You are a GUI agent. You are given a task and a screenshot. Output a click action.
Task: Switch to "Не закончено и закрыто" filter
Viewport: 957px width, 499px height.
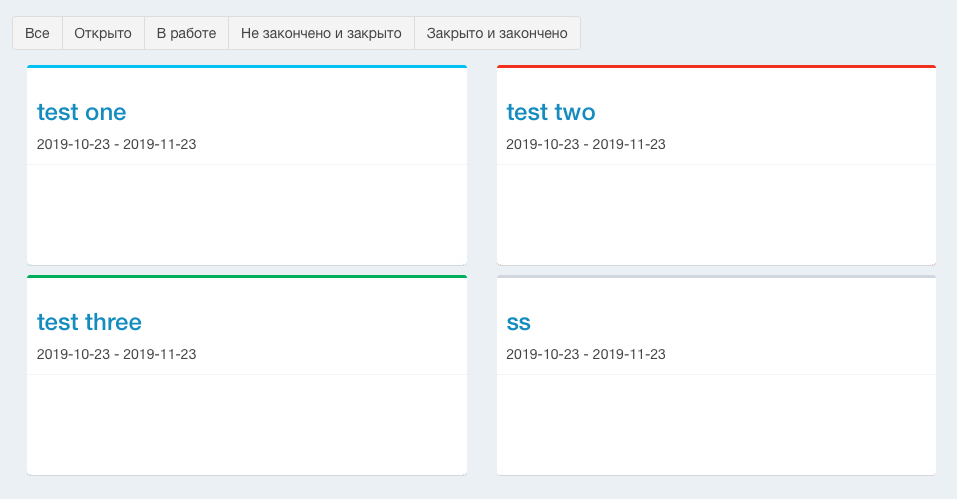pos(321,33)
